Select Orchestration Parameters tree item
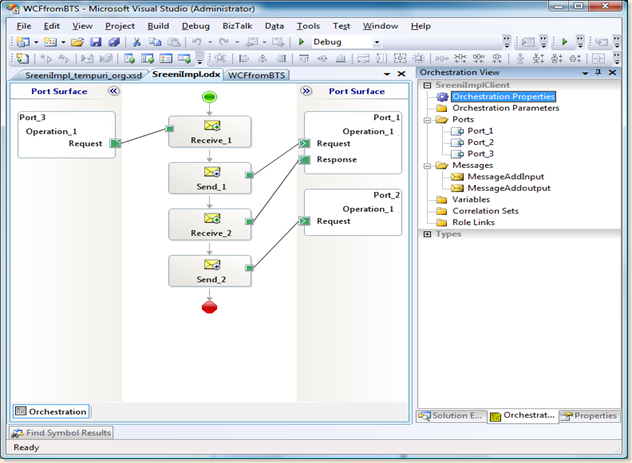The width and height of the screenshot is (632, 463). tap(505, 108)
